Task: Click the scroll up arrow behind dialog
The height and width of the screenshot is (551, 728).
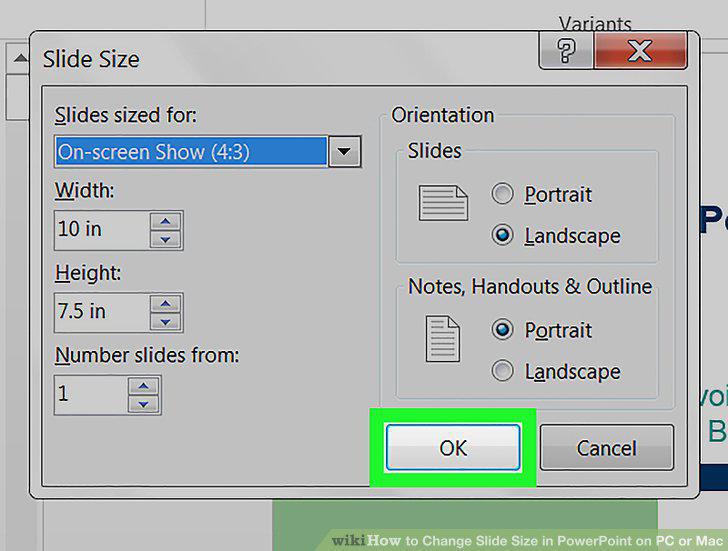Action: pos(20,58)
